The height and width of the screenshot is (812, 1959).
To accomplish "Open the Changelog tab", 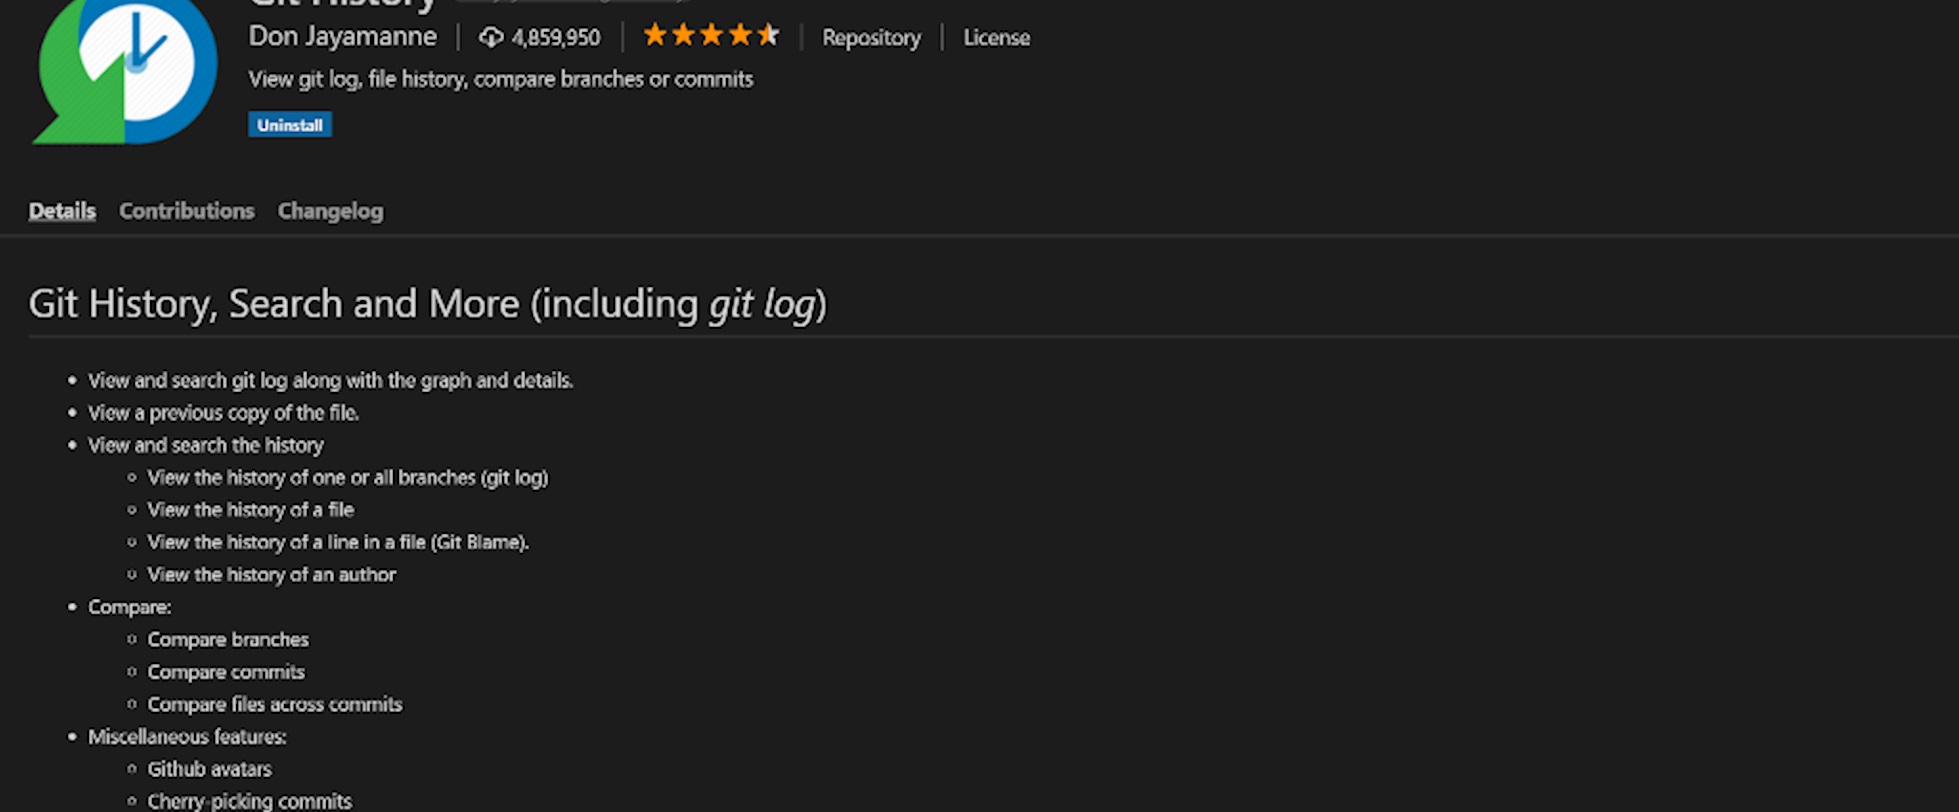I will point(330,211).
